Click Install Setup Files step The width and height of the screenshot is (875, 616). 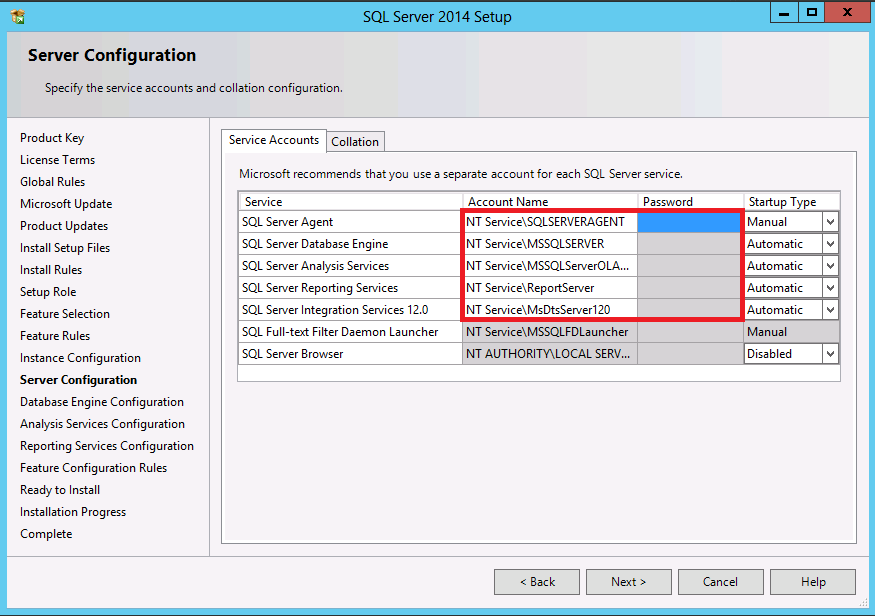(65, 248)
